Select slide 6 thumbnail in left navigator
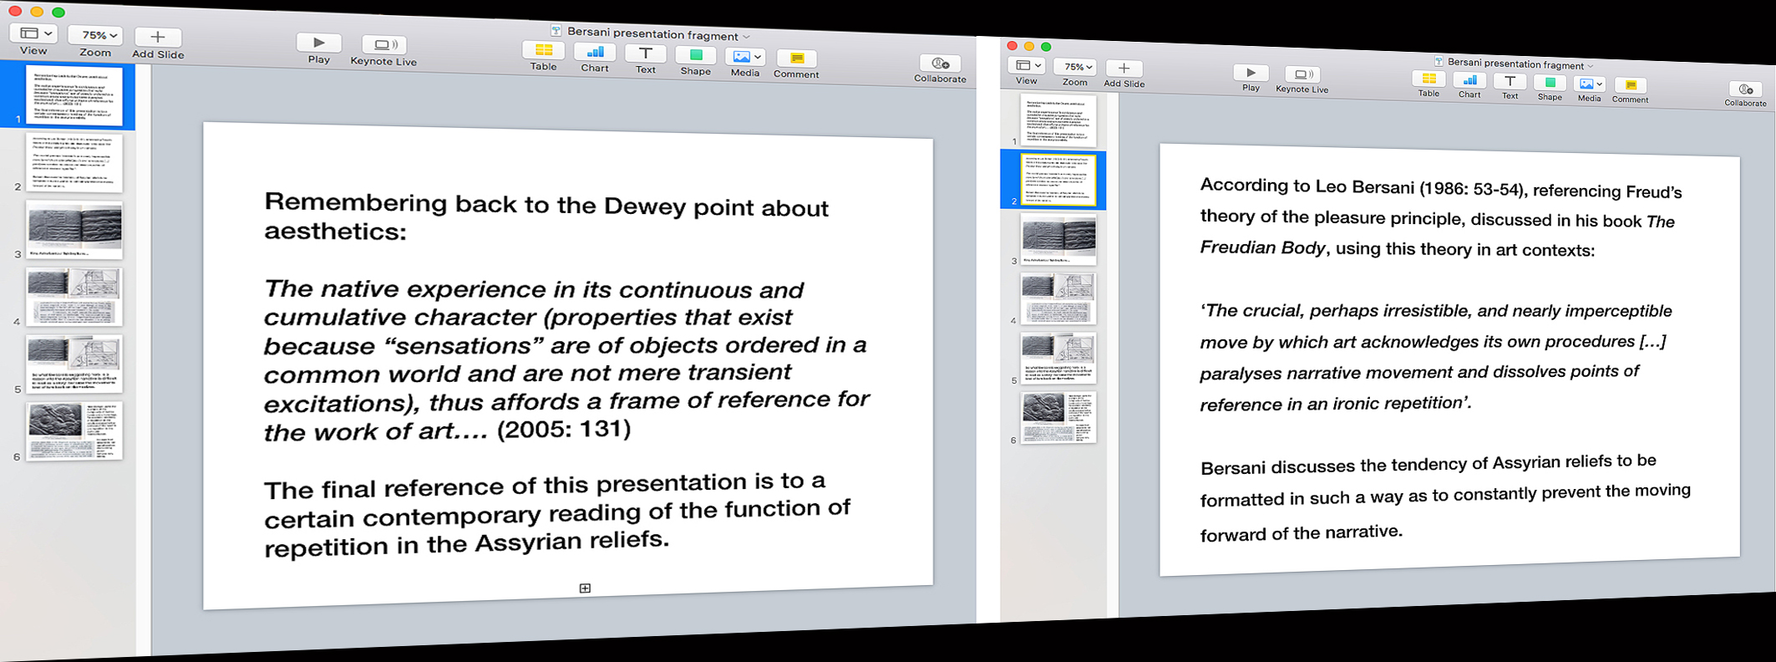Screen dimensions: 1776x662 pos(75,430)
